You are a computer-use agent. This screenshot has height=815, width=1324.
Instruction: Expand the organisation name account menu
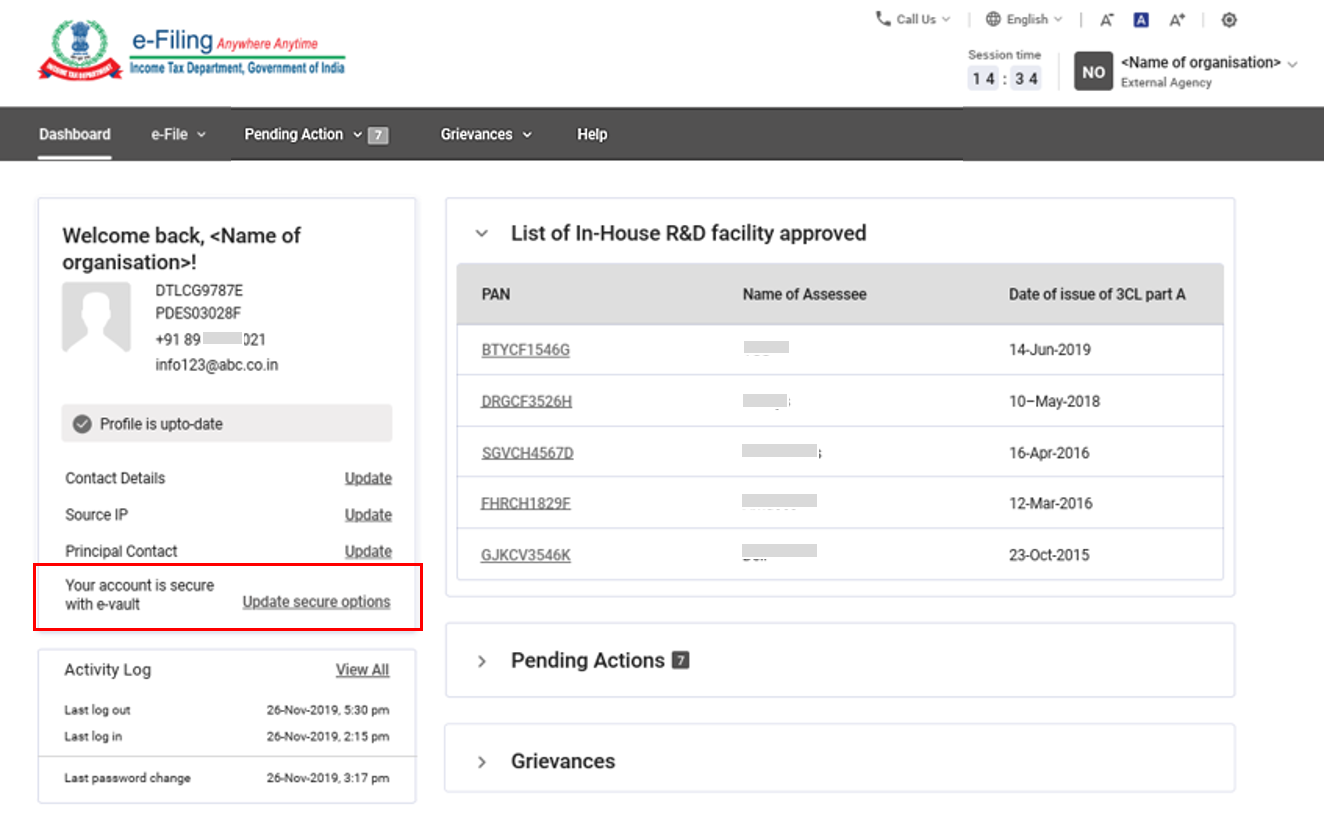1292,64
